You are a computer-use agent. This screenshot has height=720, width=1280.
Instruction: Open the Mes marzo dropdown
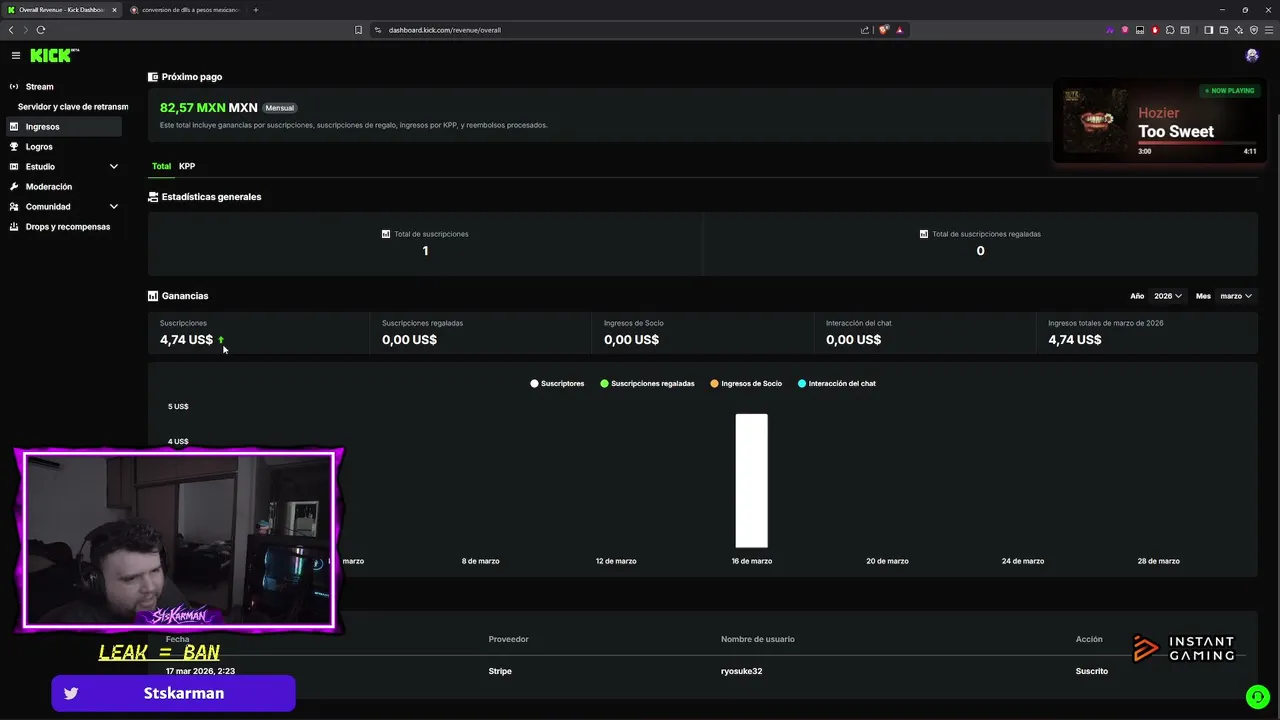coord(1236,296)
